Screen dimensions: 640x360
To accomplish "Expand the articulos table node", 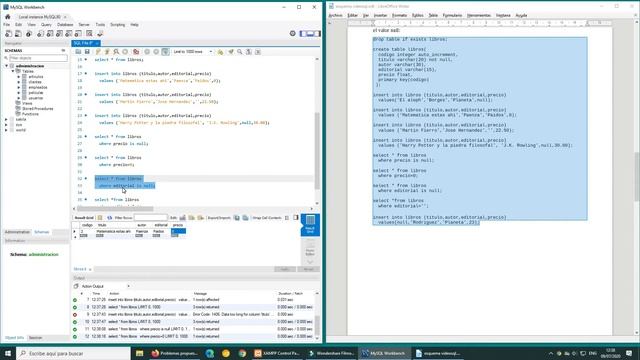I will 19,77.
